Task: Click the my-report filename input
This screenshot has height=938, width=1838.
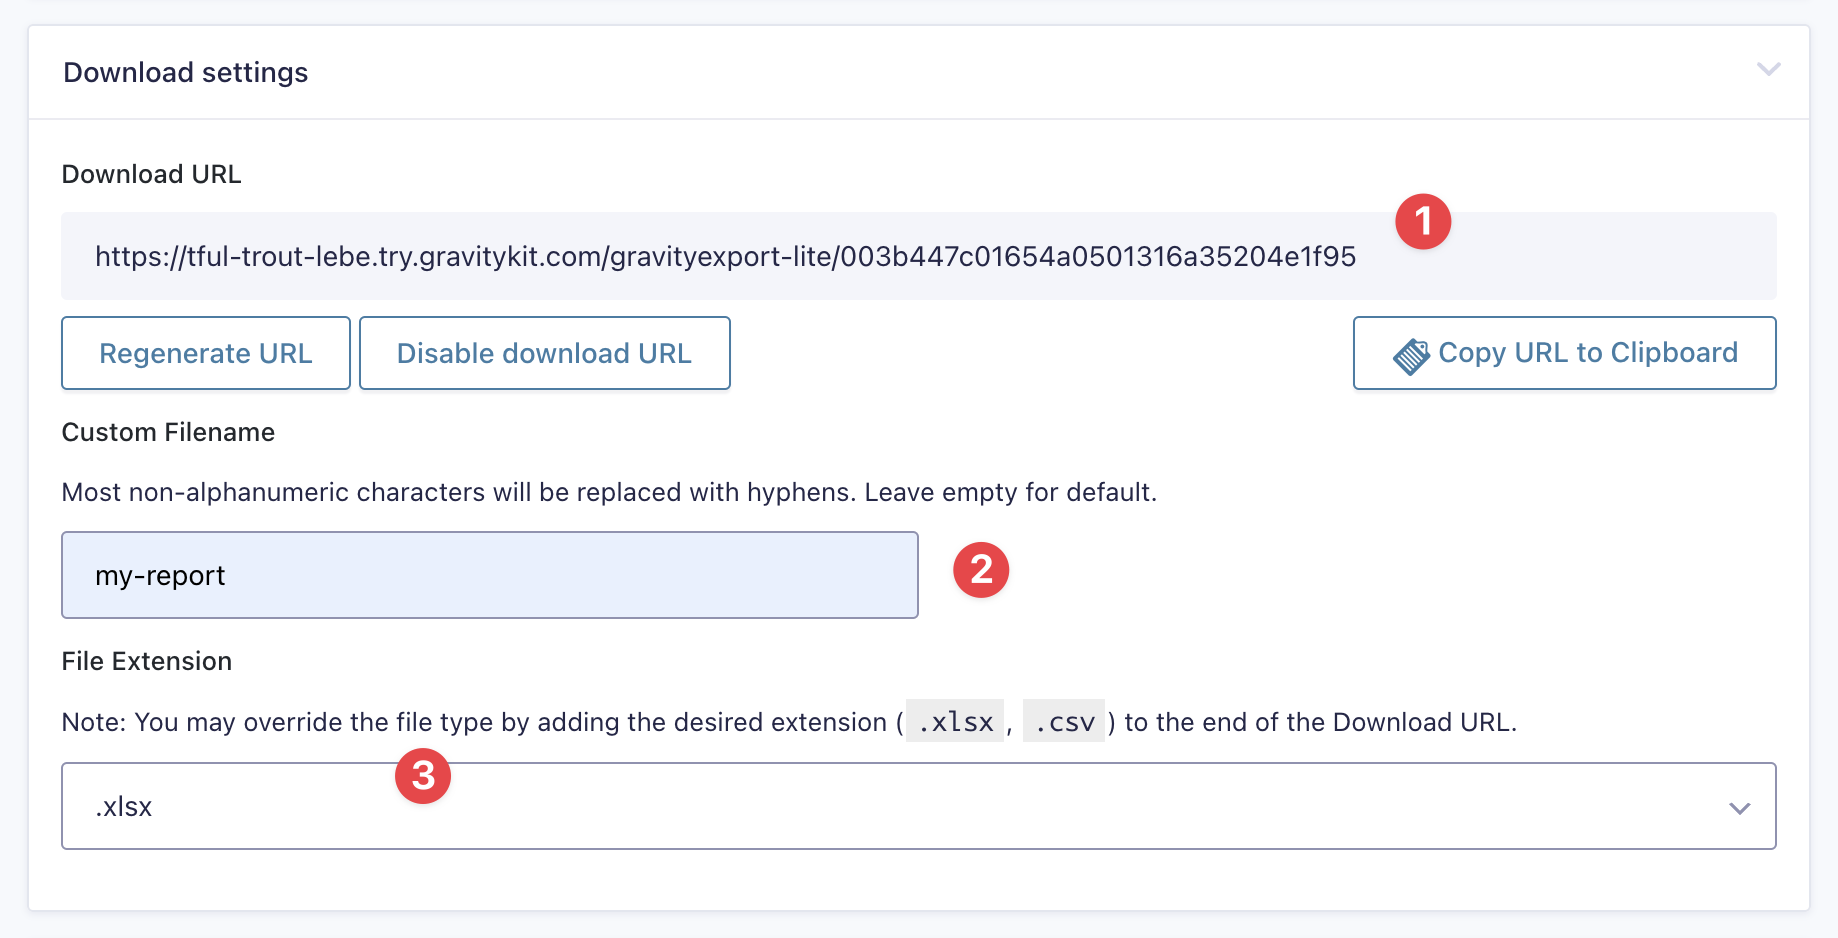Action: click(x=490, y=575)
